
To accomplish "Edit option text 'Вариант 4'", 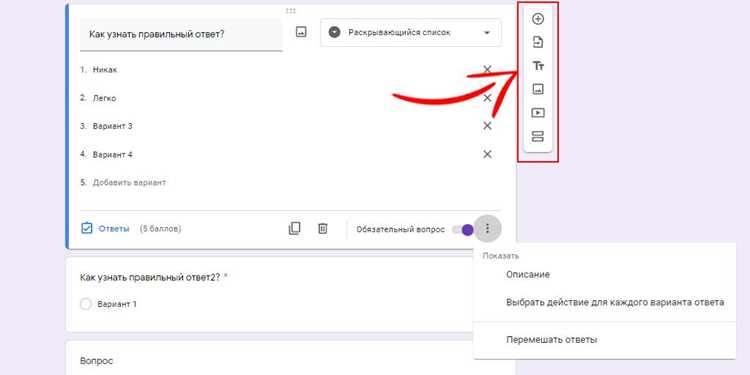I will tap(112, 154).
